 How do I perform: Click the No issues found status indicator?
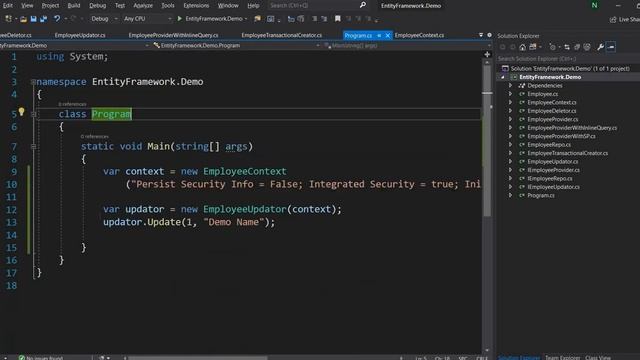click(x=40, y=358)
